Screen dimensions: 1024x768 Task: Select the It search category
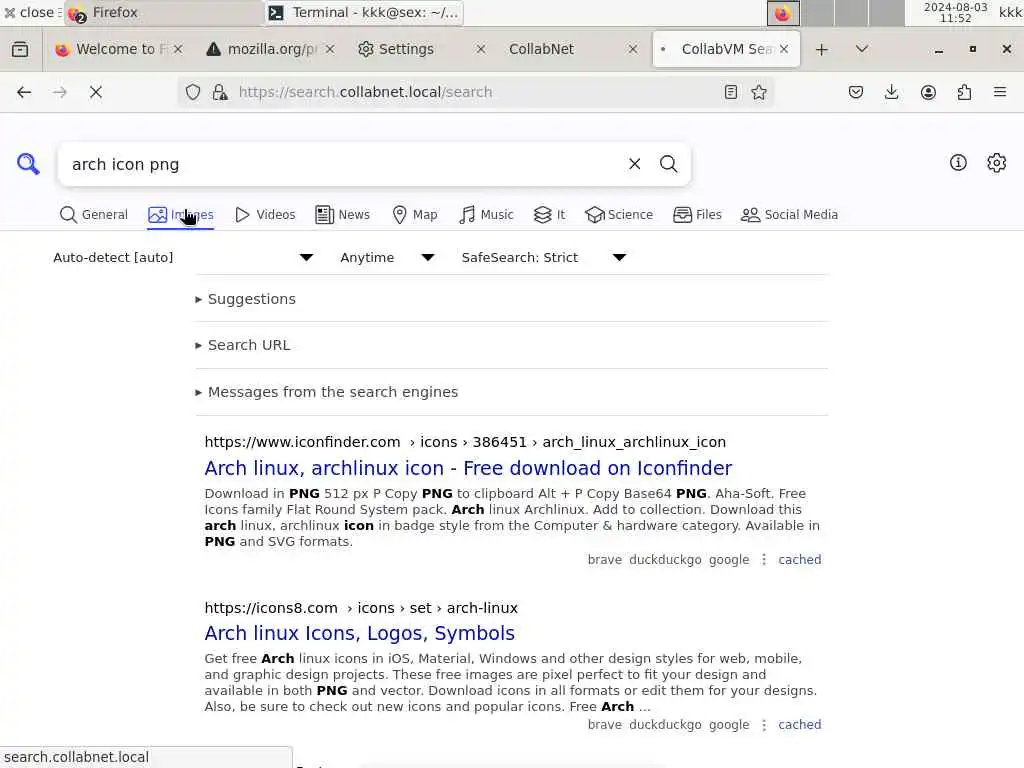[x=549, y=215]
